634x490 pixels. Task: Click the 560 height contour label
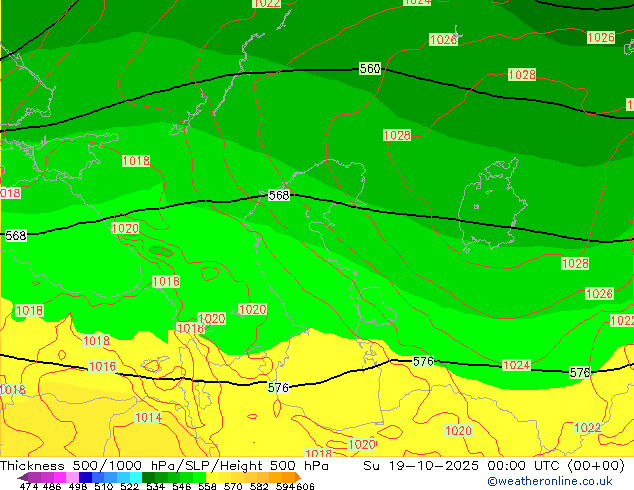pos(370,69)
